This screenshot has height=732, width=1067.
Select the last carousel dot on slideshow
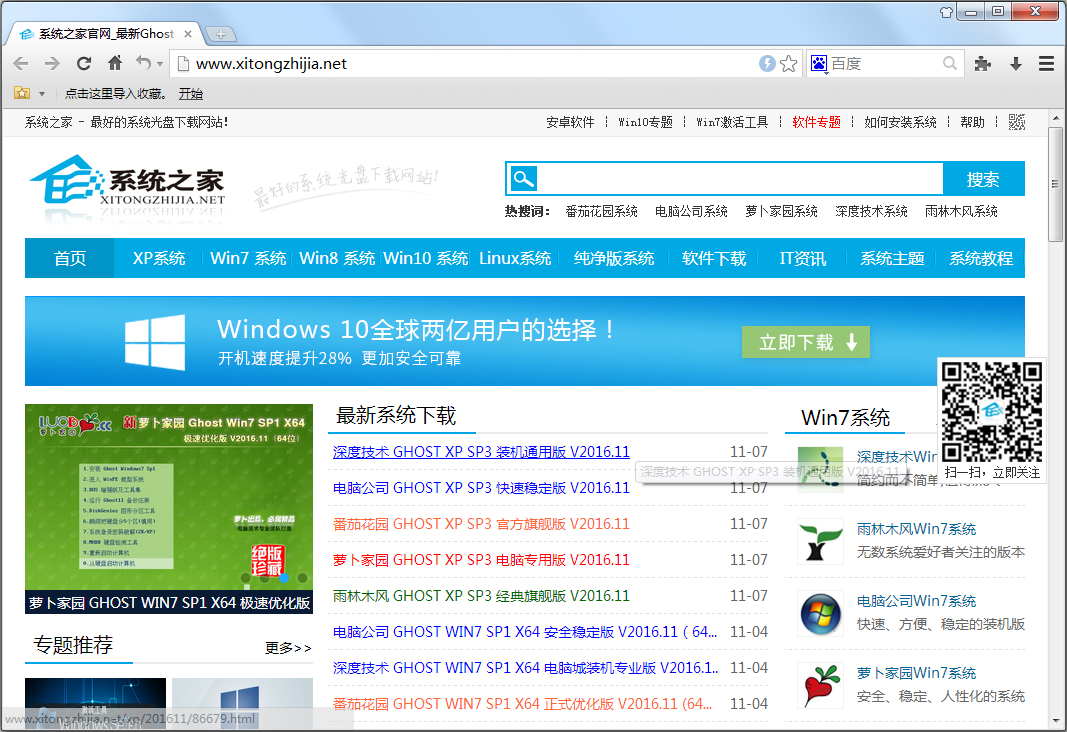coord(302,577)
